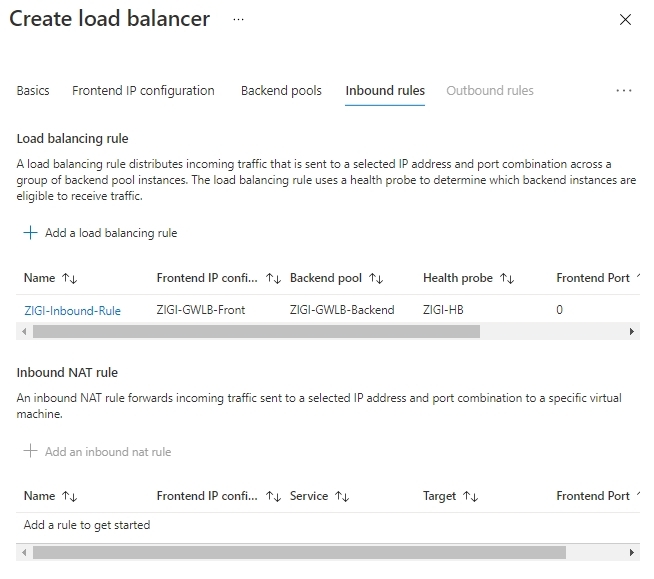Sort load balancing rules by Name
Screen dimensions: 654x579
point(50,278)
